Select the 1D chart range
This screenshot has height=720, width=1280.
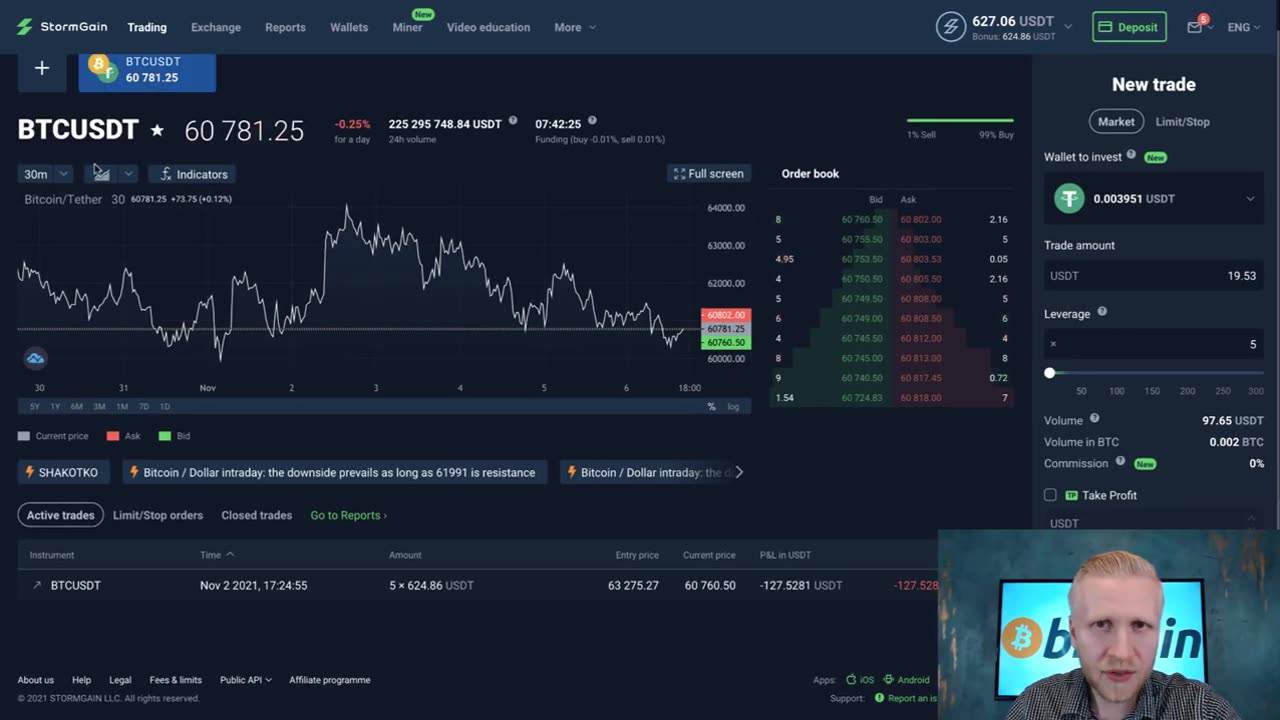pyautogui.click(x=165, y=407)
